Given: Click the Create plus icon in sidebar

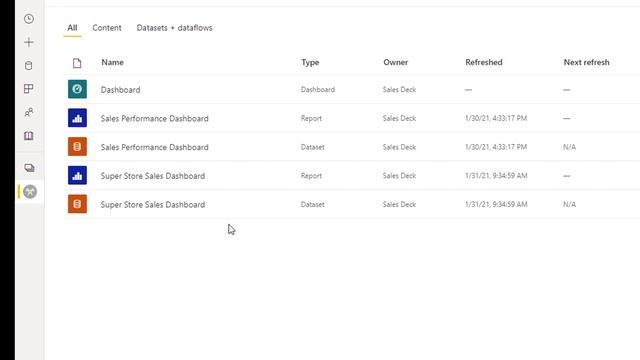Looking at the screenshot, I should pos(29,42).
